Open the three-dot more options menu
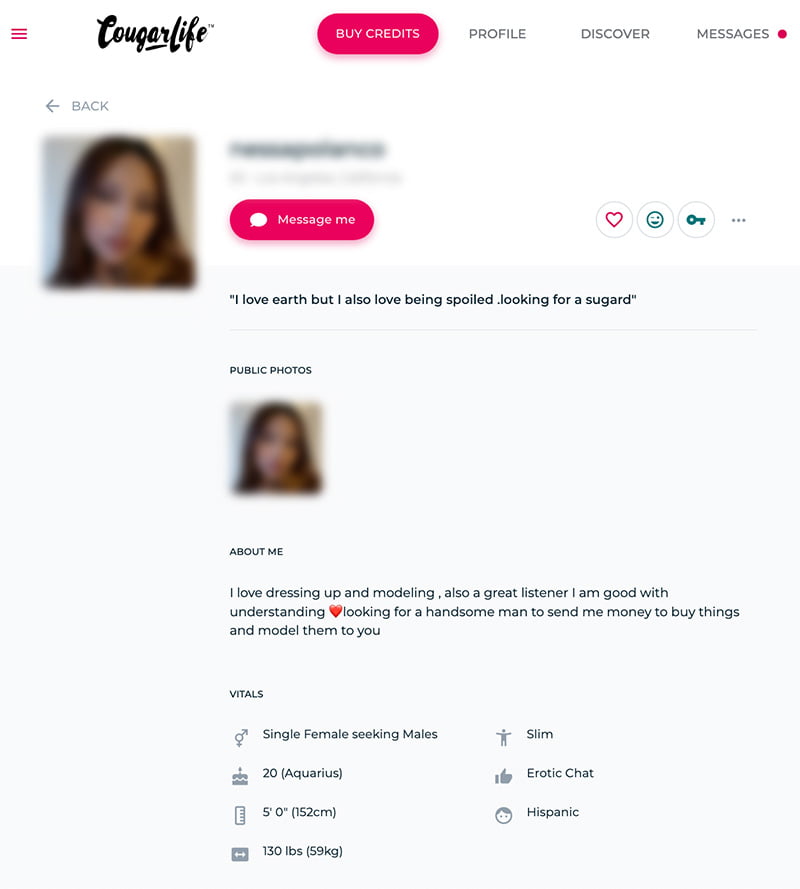This screenshot has height=889, width=800. pos(738,220)
